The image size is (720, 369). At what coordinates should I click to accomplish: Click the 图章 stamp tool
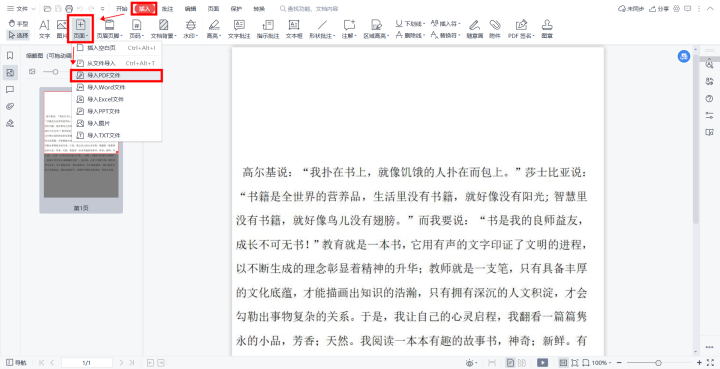coord(547,29)
